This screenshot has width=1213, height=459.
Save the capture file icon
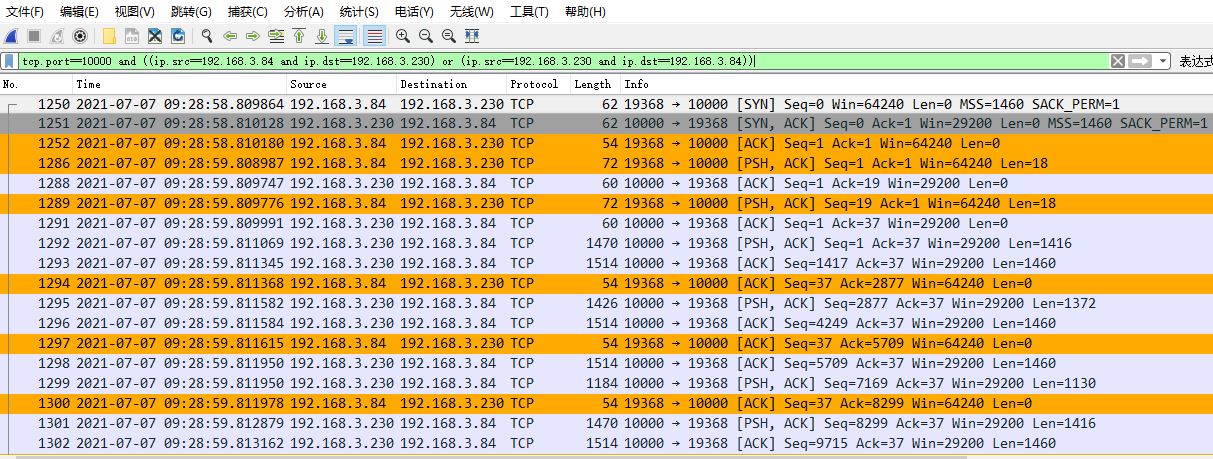132,36
